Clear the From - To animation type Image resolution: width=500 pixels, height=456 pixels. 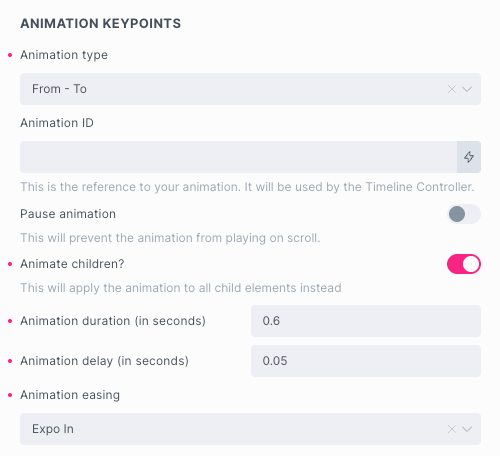click(x=452, y=89)
